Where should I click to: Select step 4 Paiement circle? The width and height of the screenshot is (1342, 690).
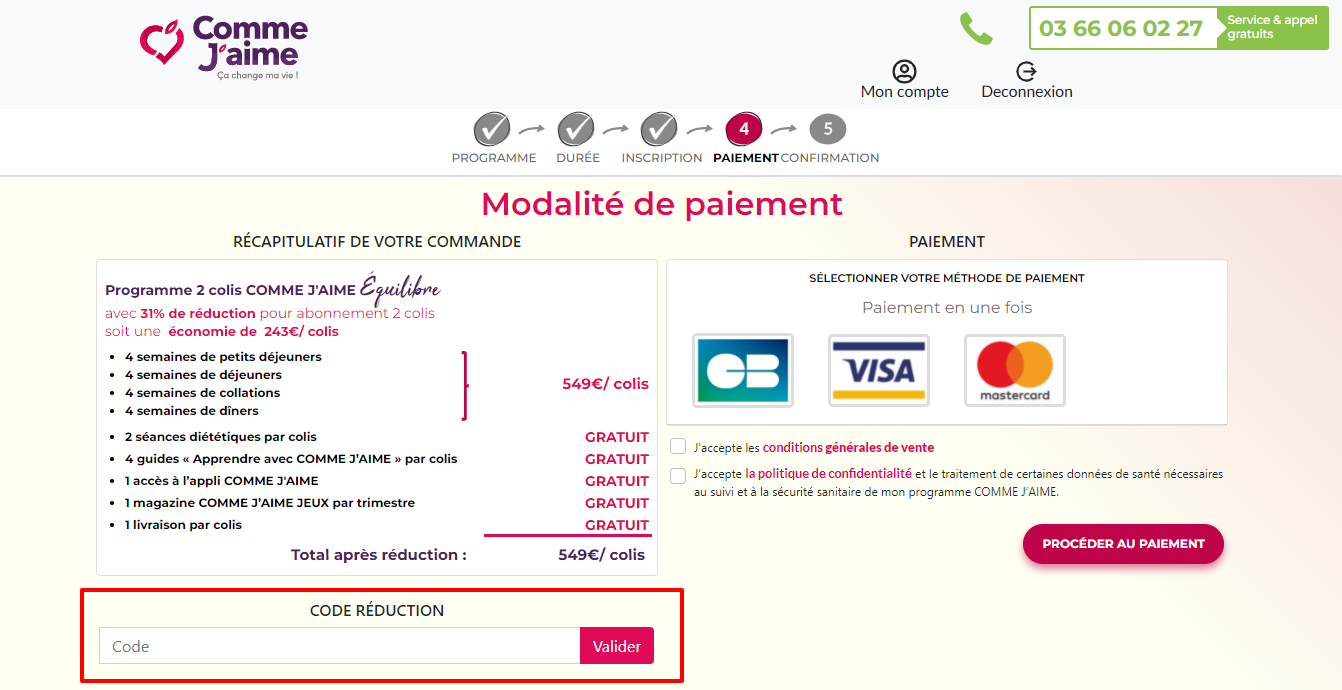pyautogui.click(x=744, y=129)
